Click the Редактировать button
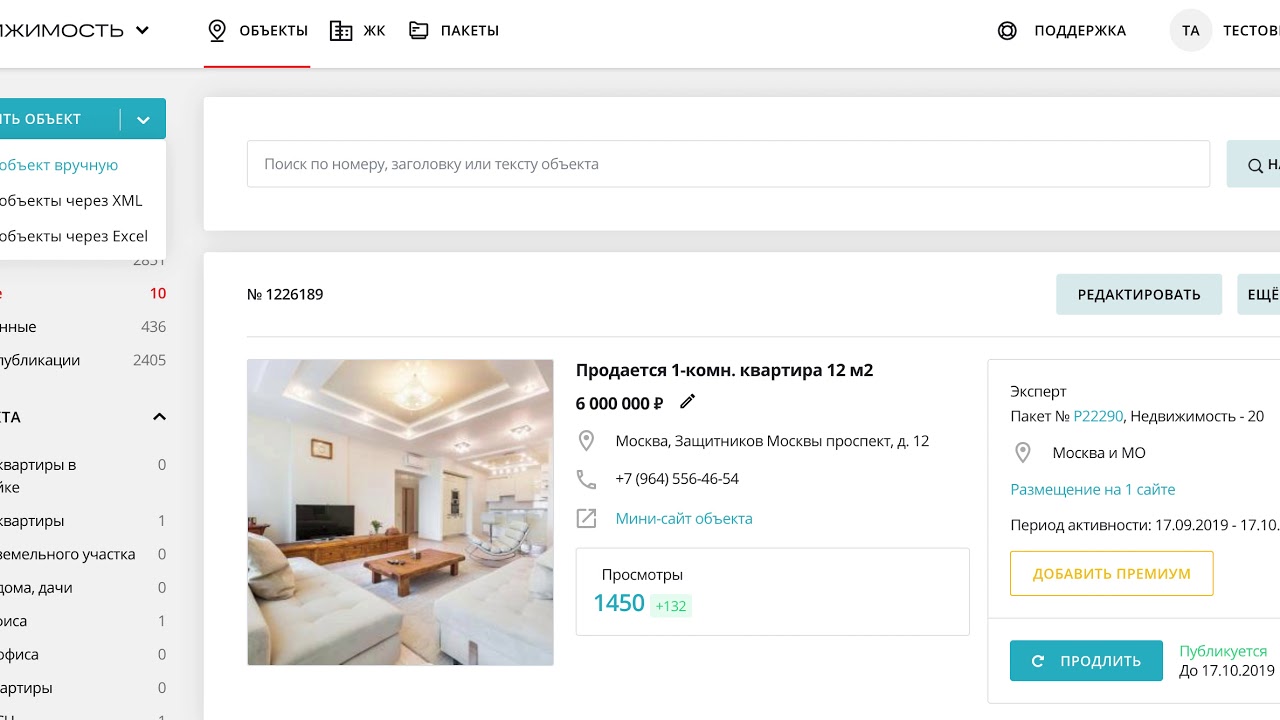 tap(1139, 295)
